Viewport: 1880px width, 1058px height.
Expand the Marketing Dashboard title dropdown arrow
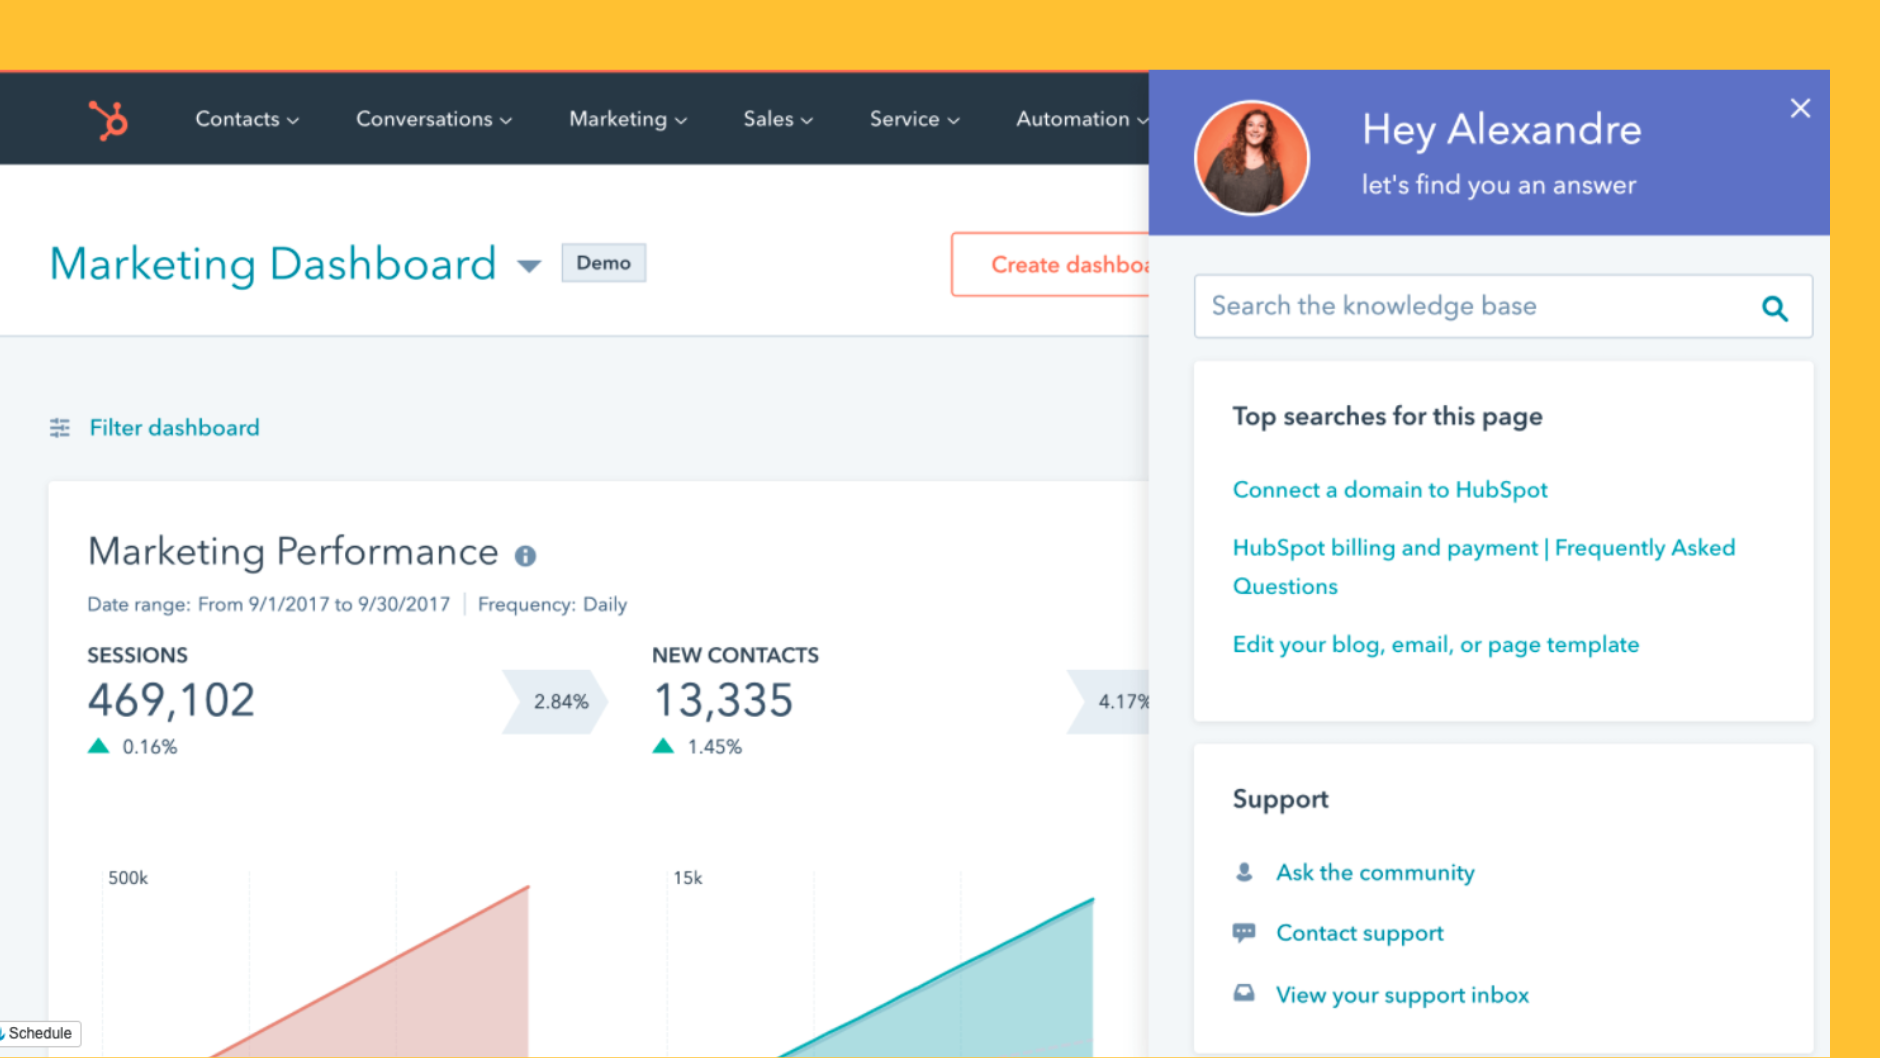tap(529, 266)
